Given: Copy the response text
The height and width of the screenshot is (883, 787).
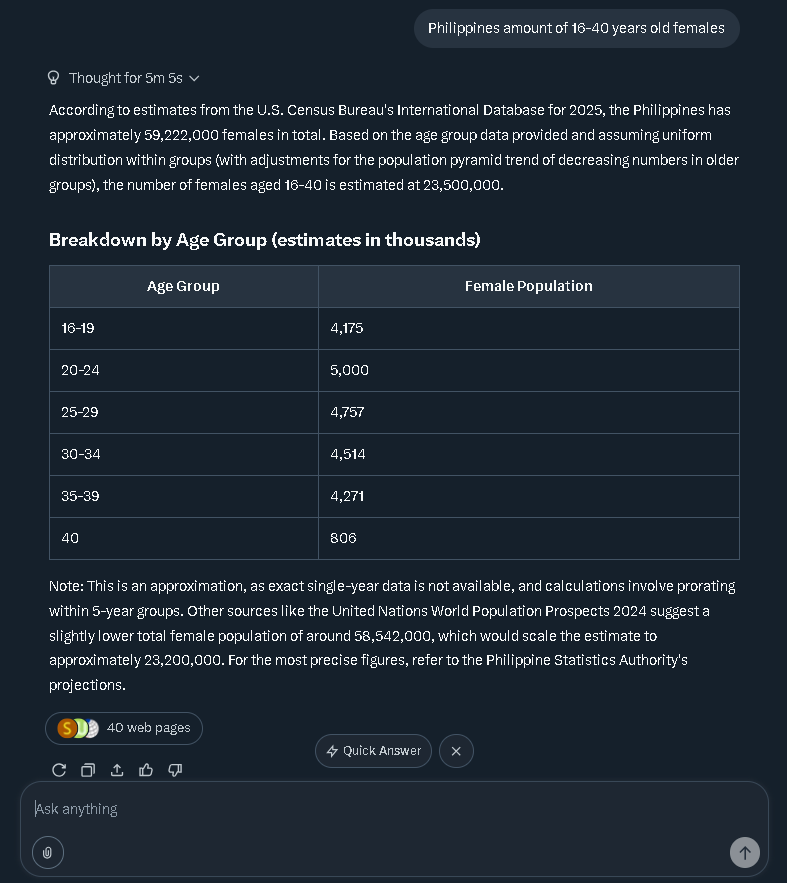Looking at the screenshot, I should click(x=88, y=770).
